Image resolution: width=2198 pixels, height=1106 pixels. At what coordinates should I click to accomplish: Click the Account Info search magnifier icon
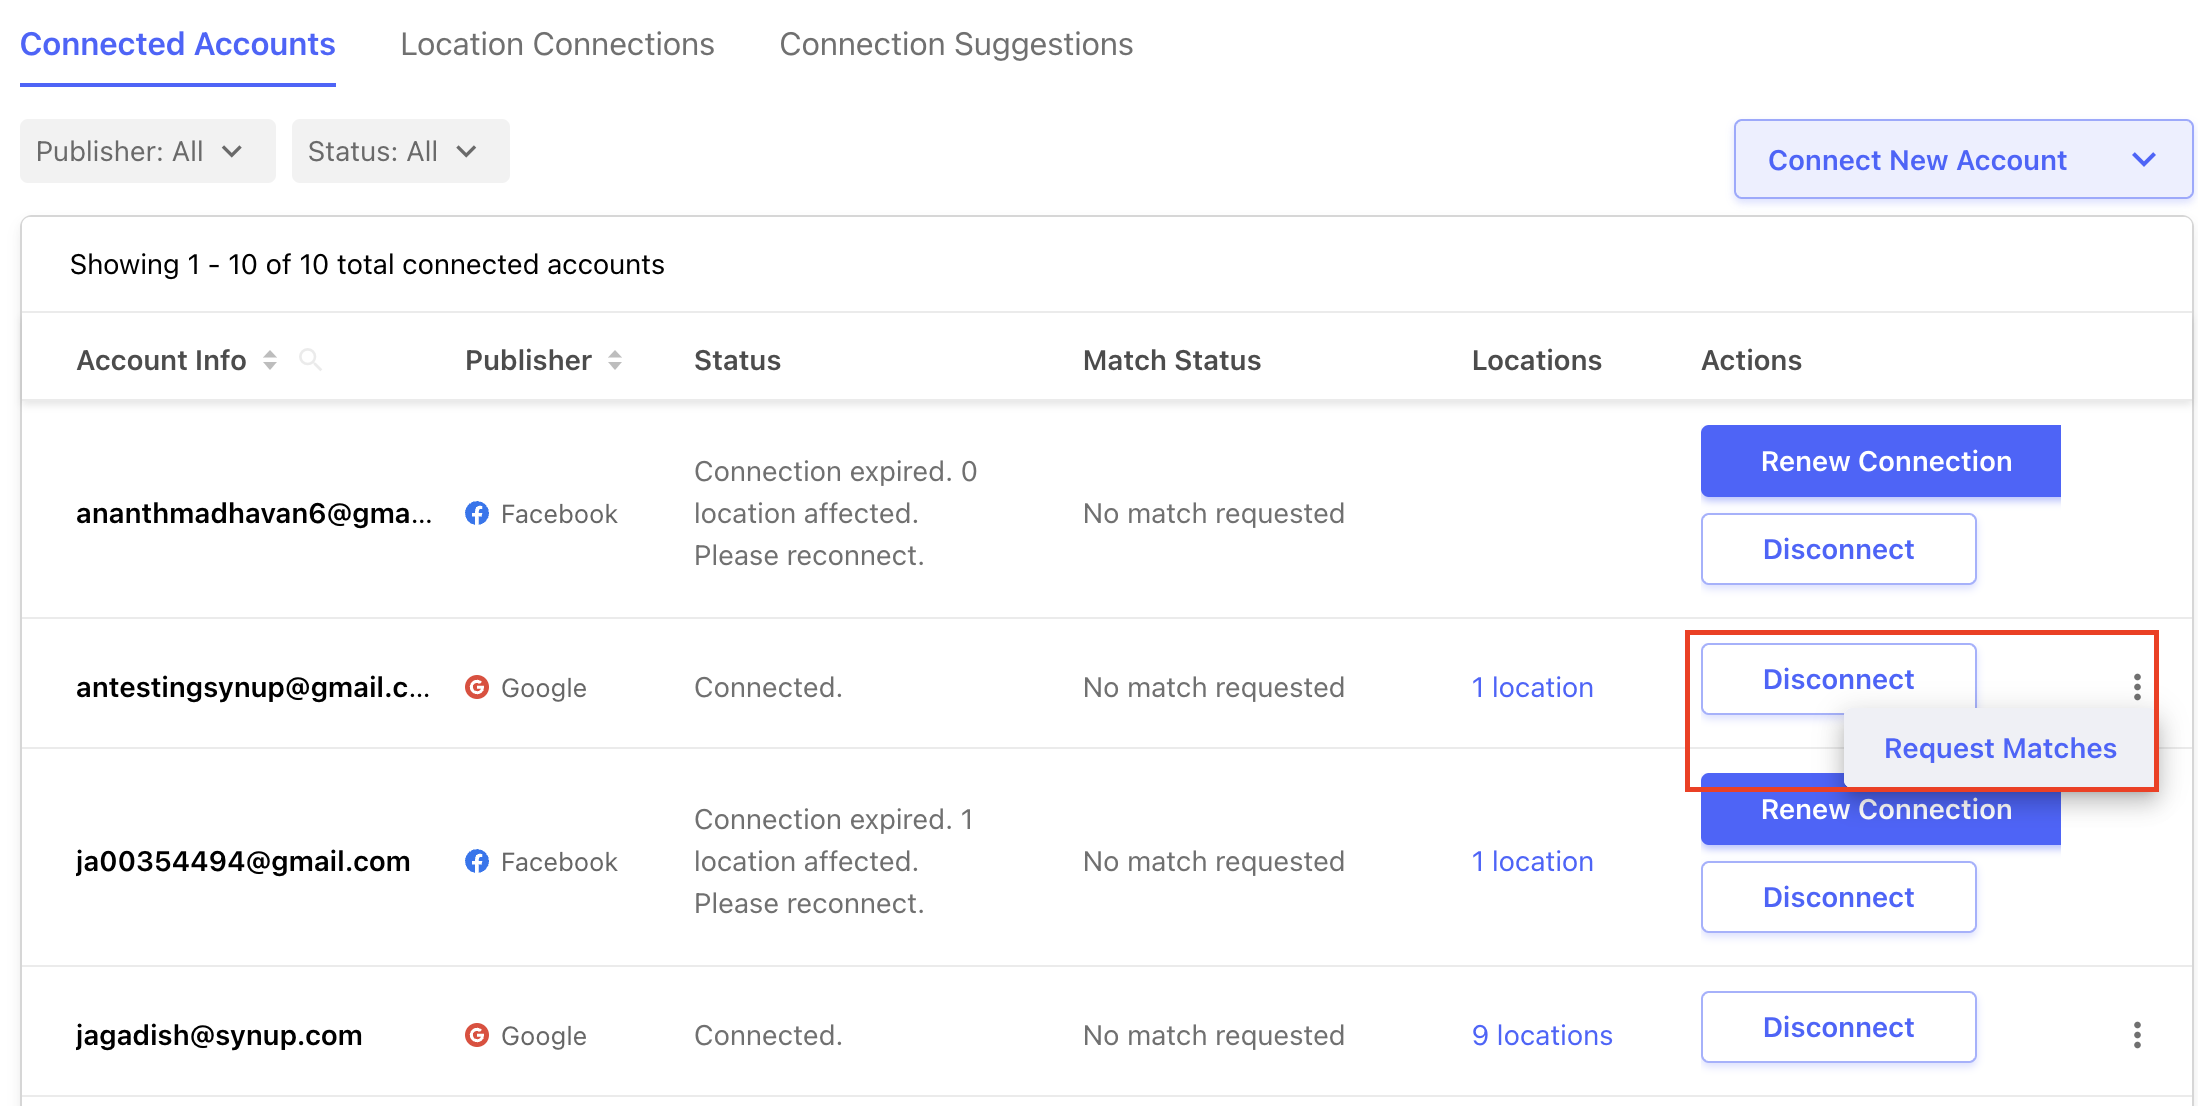point(310,359)
